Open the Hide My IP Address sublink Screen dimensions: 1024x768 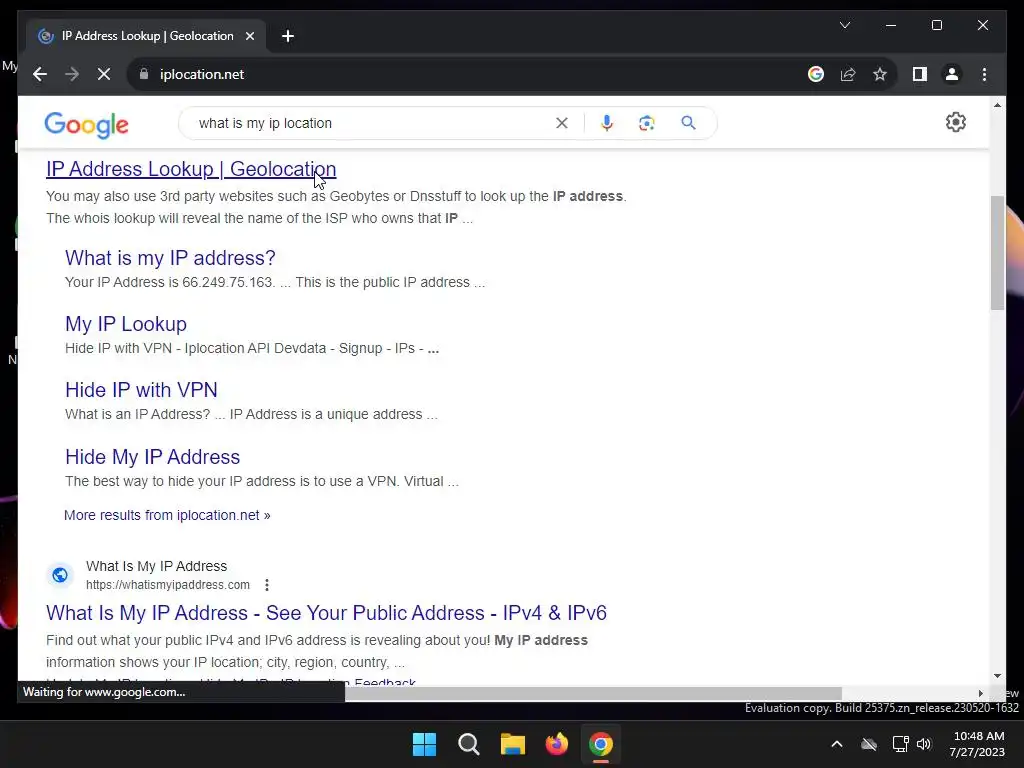[x=152, y=456]
